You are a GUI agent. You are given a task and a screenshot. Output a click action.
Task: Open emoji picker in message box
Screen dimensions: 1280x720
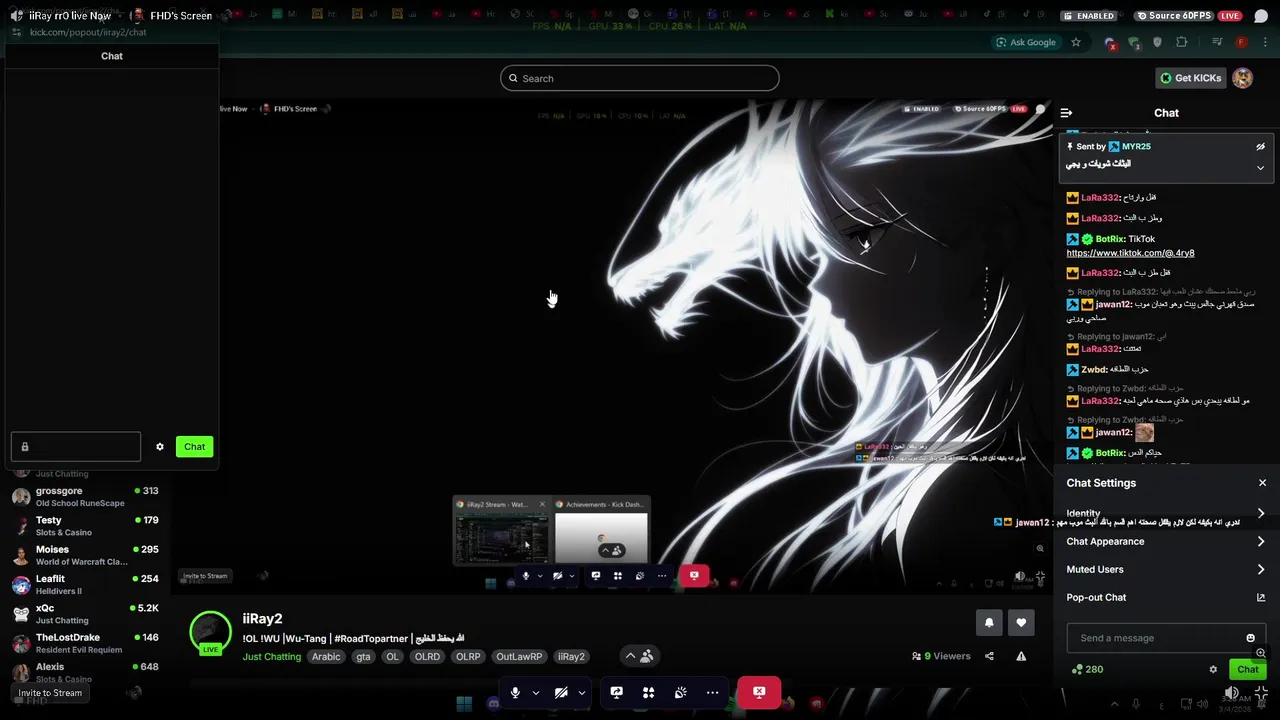[x=1250, y=638]
